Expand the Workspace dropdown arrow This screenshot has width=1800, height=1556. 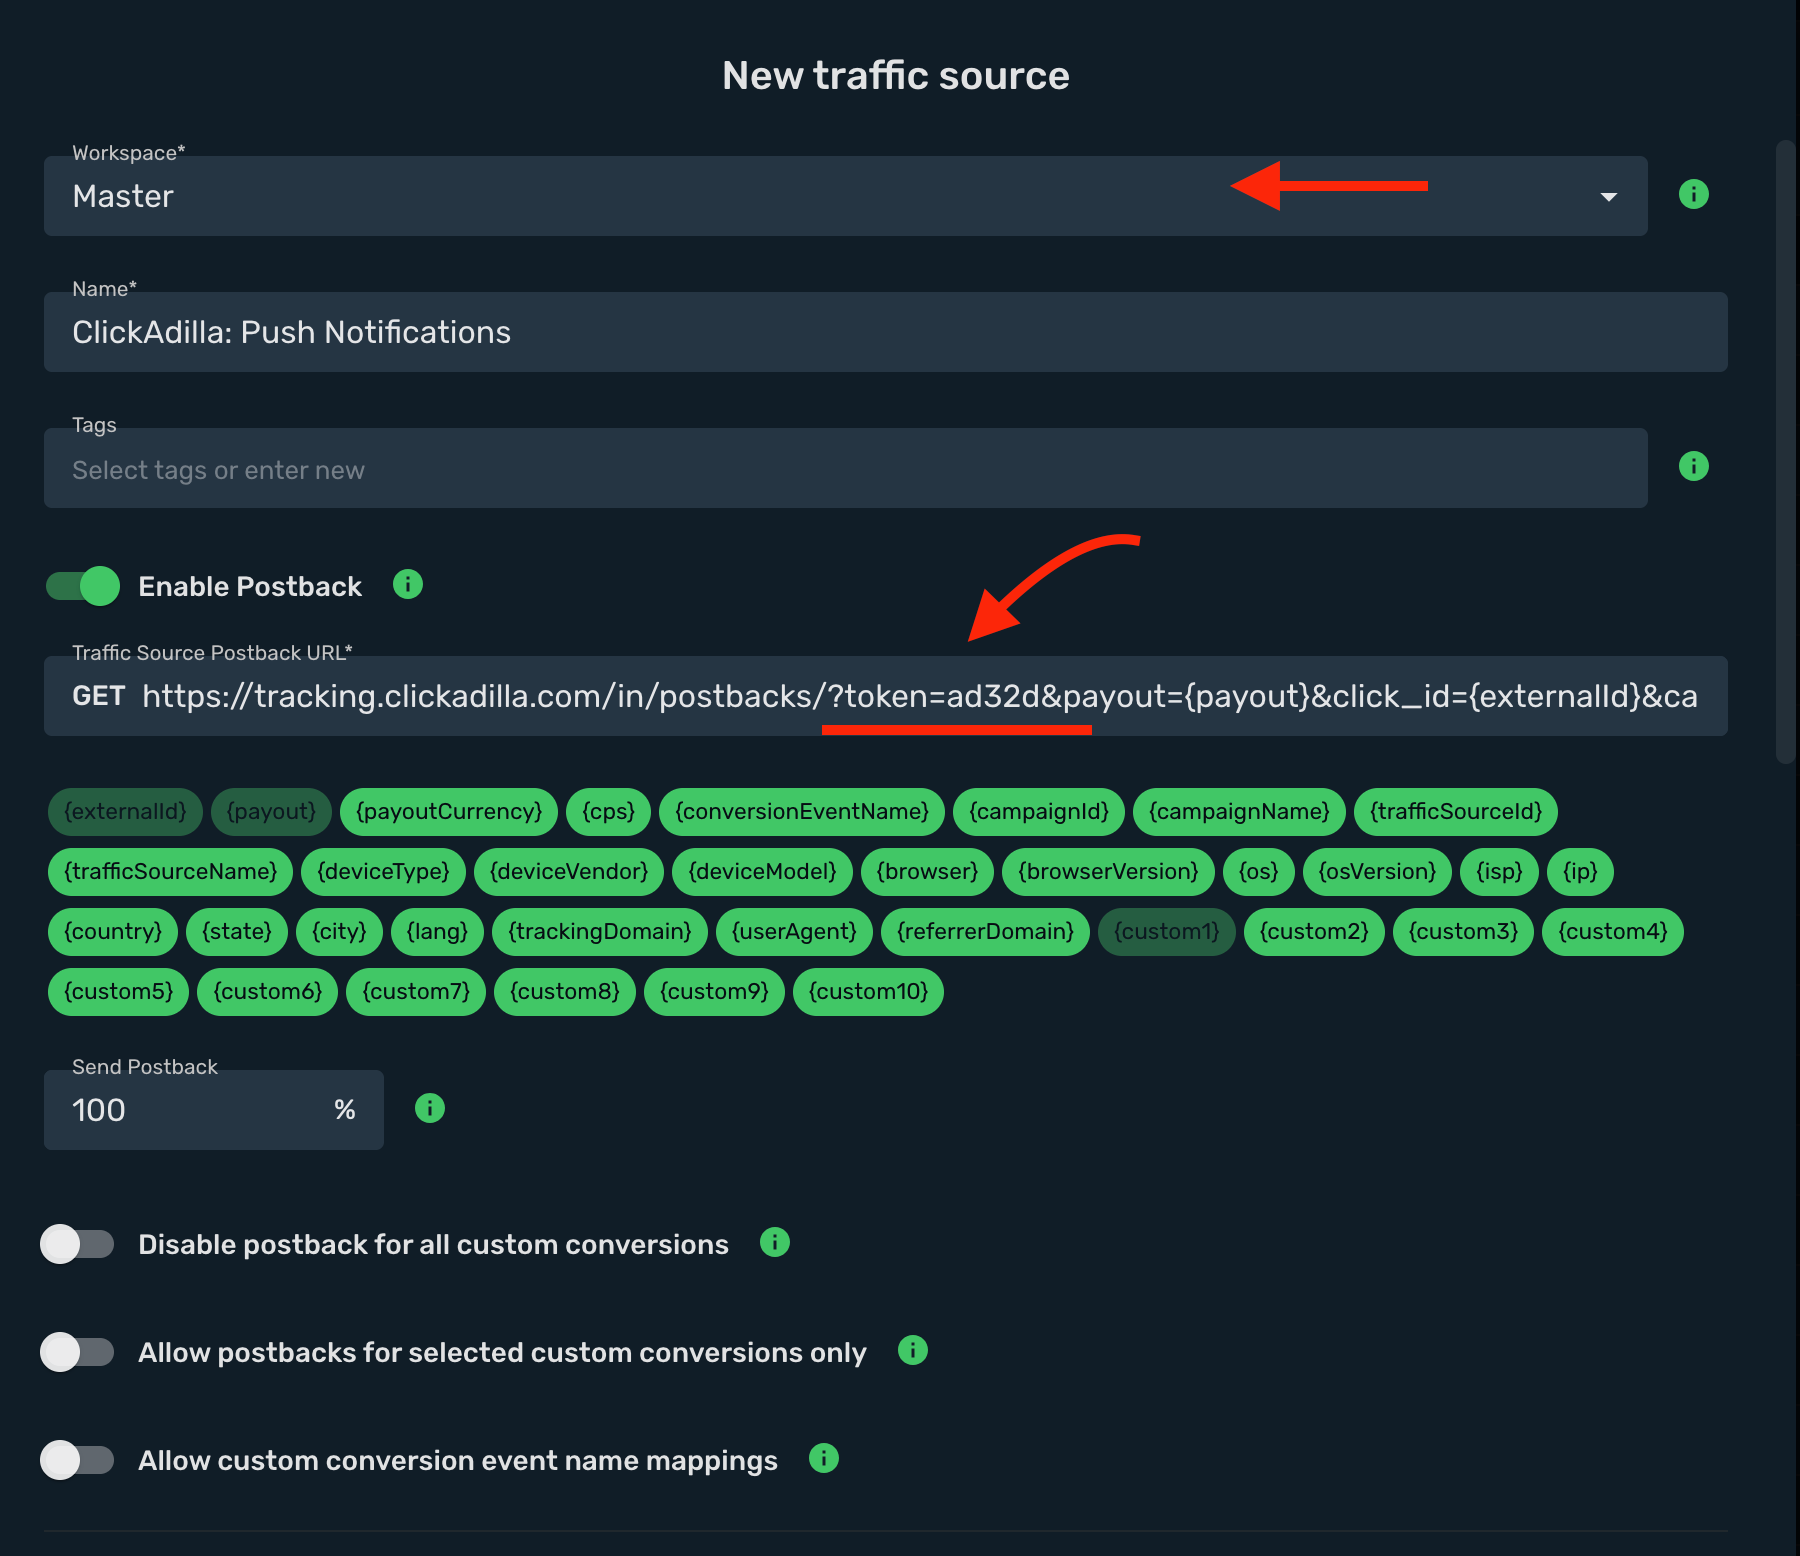(x=1608, y=197)
